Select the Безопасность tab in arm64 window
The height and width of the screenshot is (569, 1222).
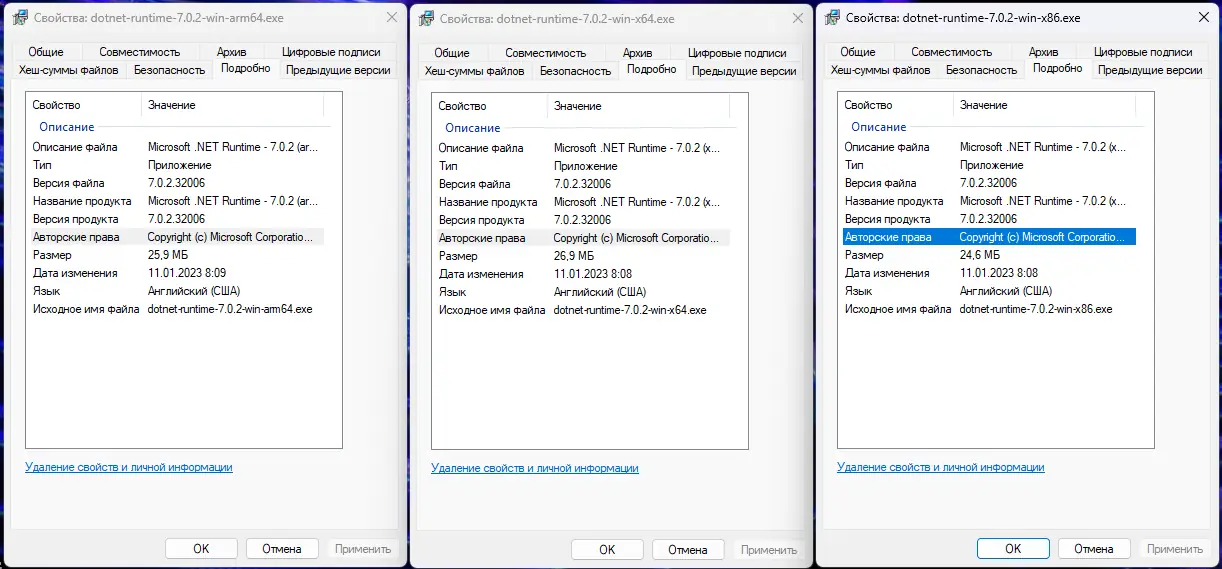[x=169, y=70]
